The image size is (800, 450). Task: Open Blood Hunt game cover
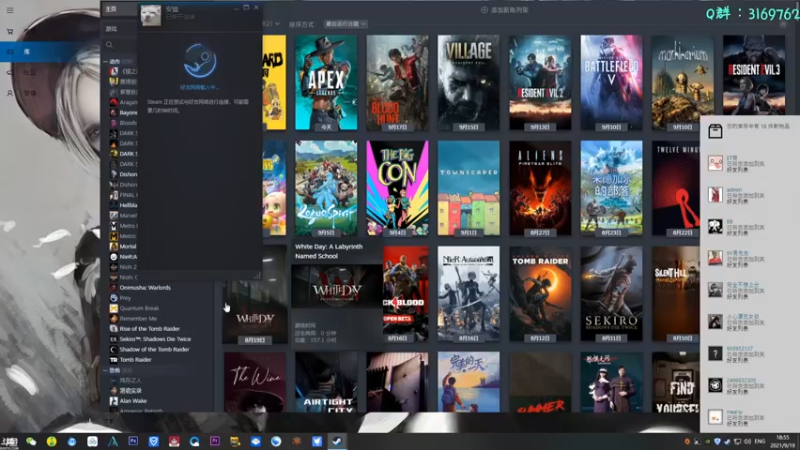click(397, 82)
